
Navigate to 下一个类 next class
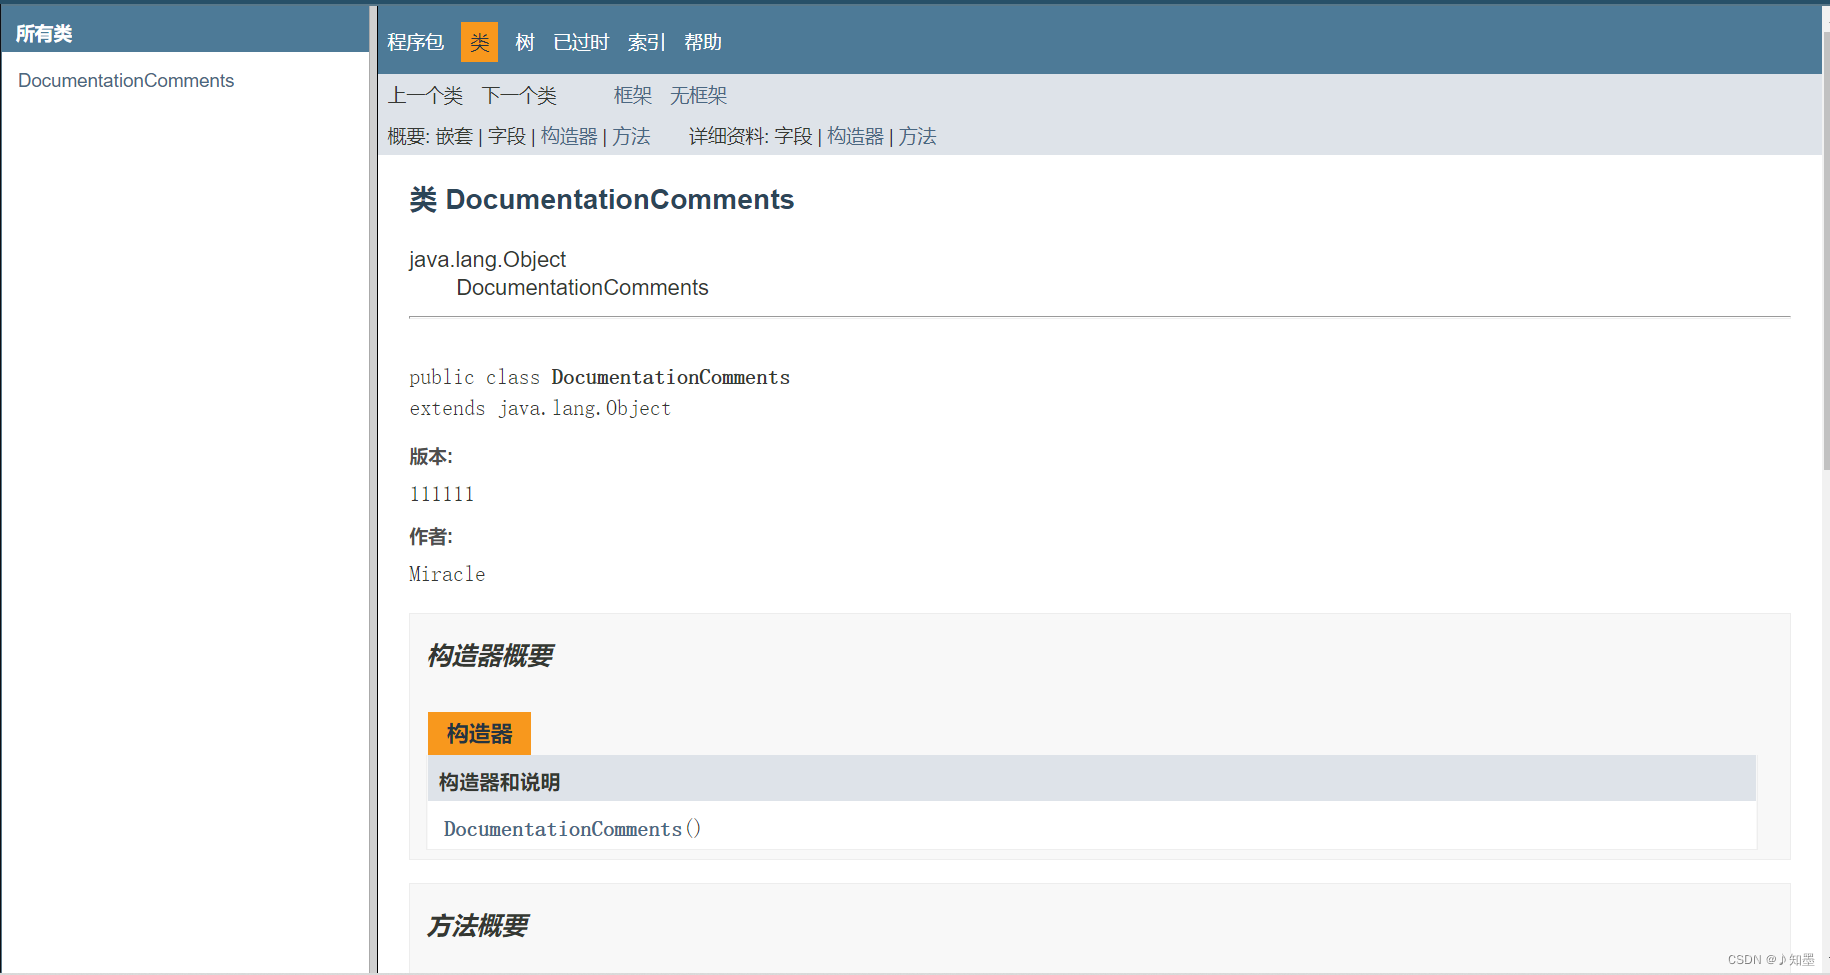coord(518,95)
